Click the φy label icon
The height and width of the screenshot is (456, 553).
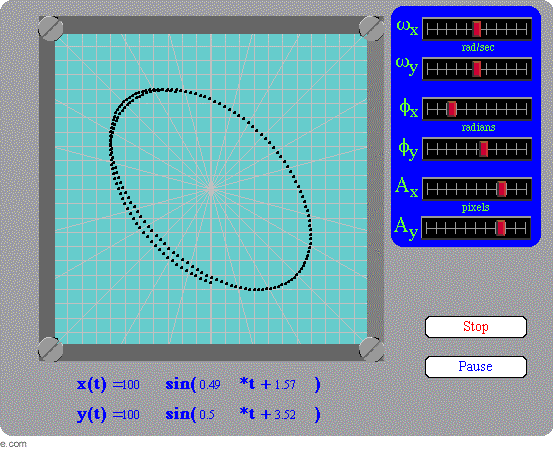[x=408, y=149]
